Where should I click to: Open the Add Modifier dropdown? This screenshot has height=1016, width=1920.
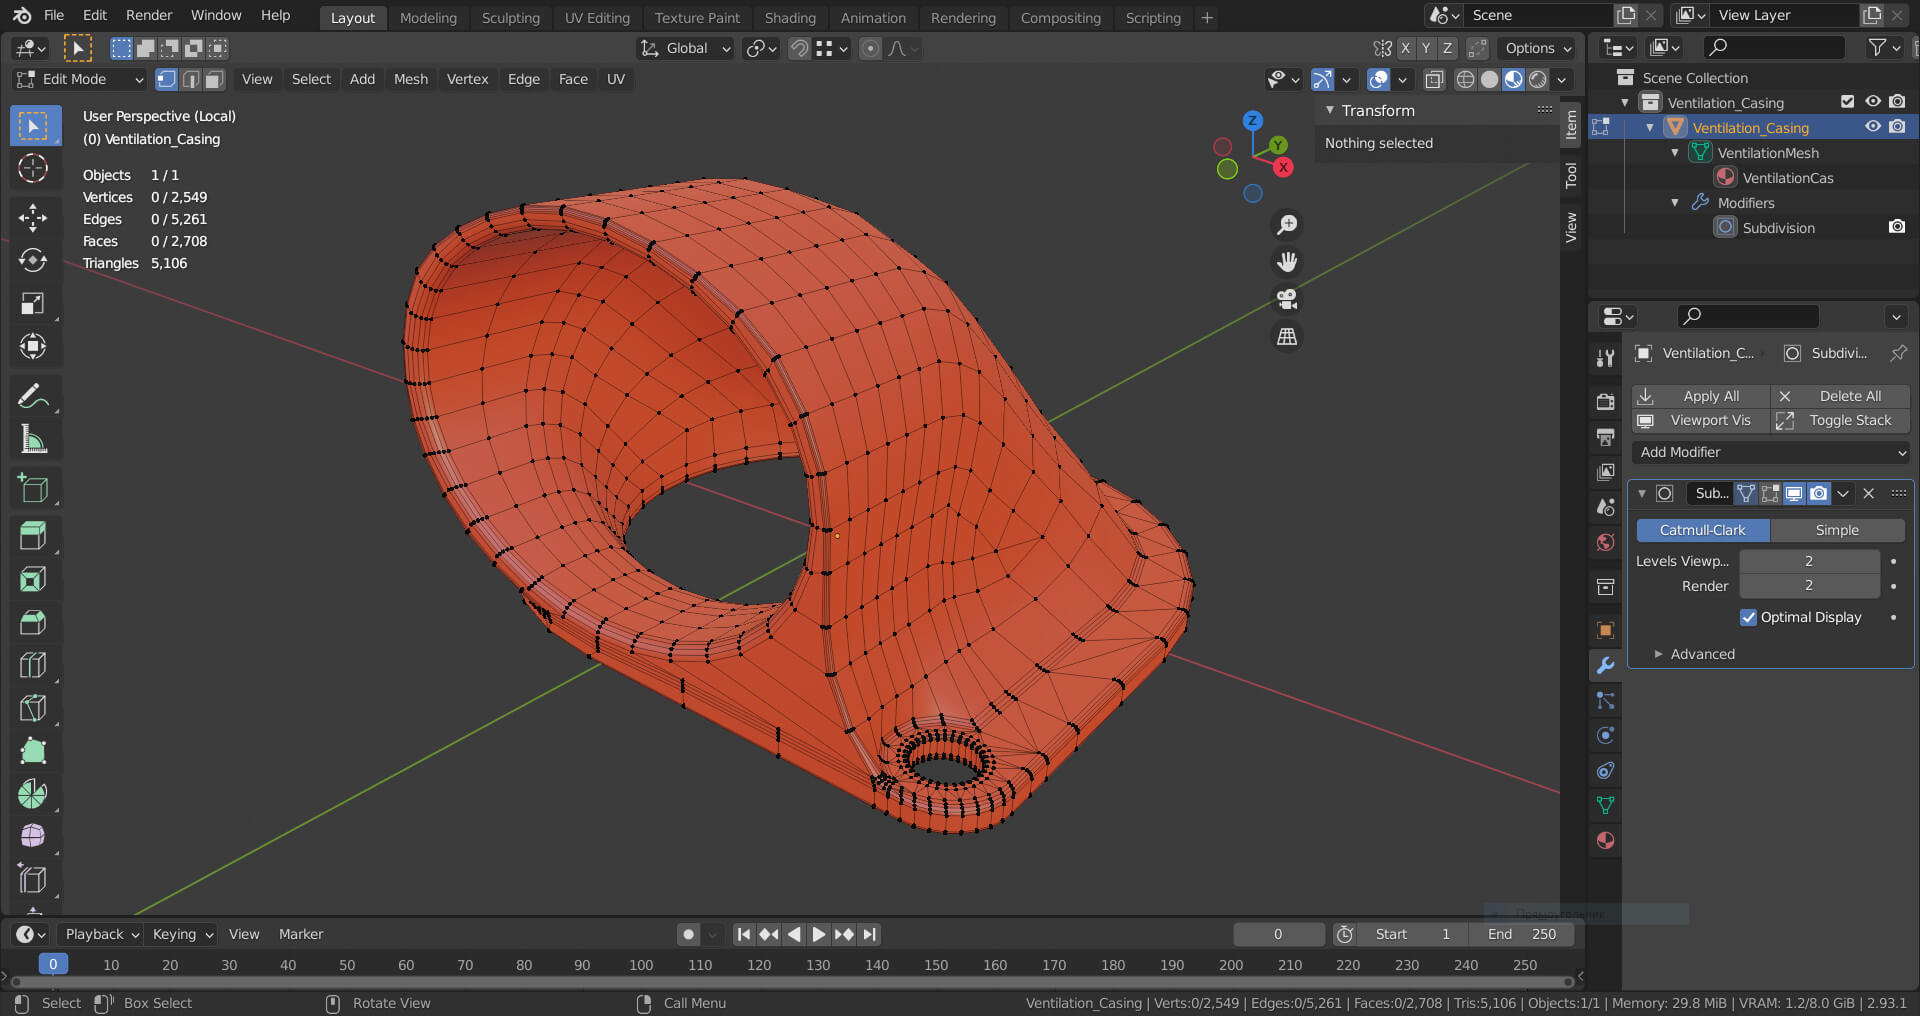(1770, 452)
